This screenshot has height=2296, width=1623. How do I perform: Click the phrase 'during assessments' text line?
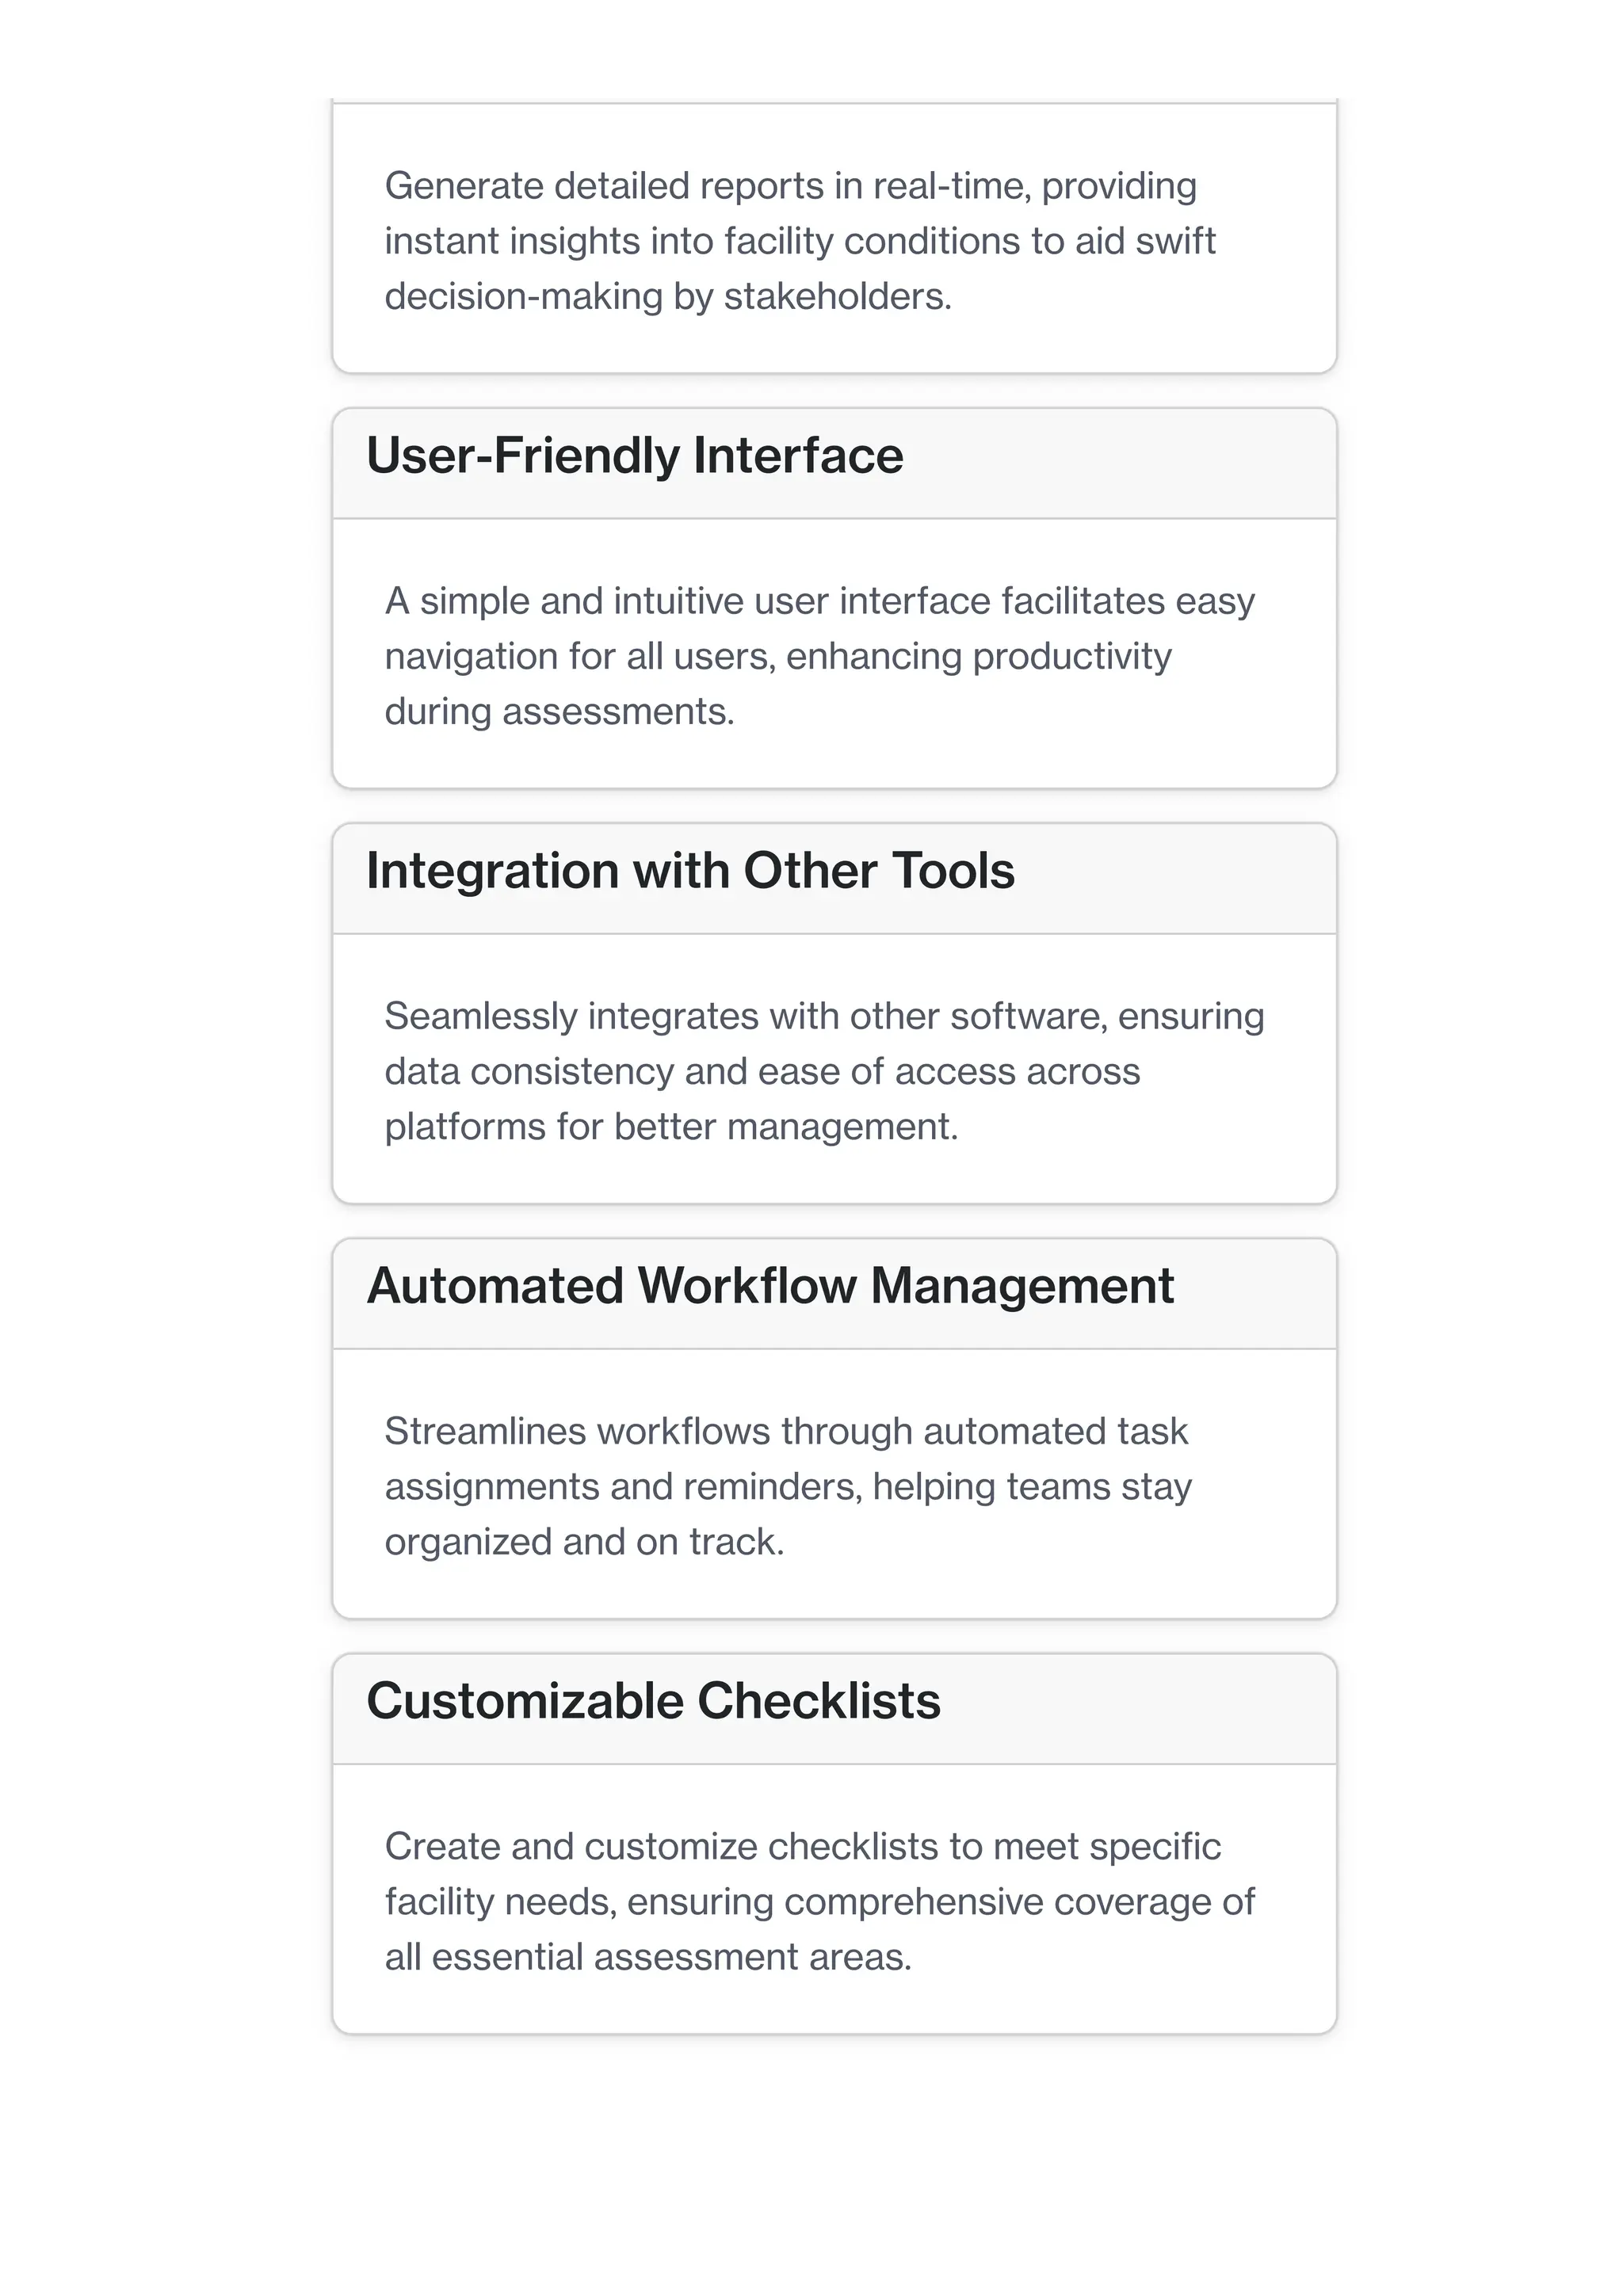click(559, 712)
